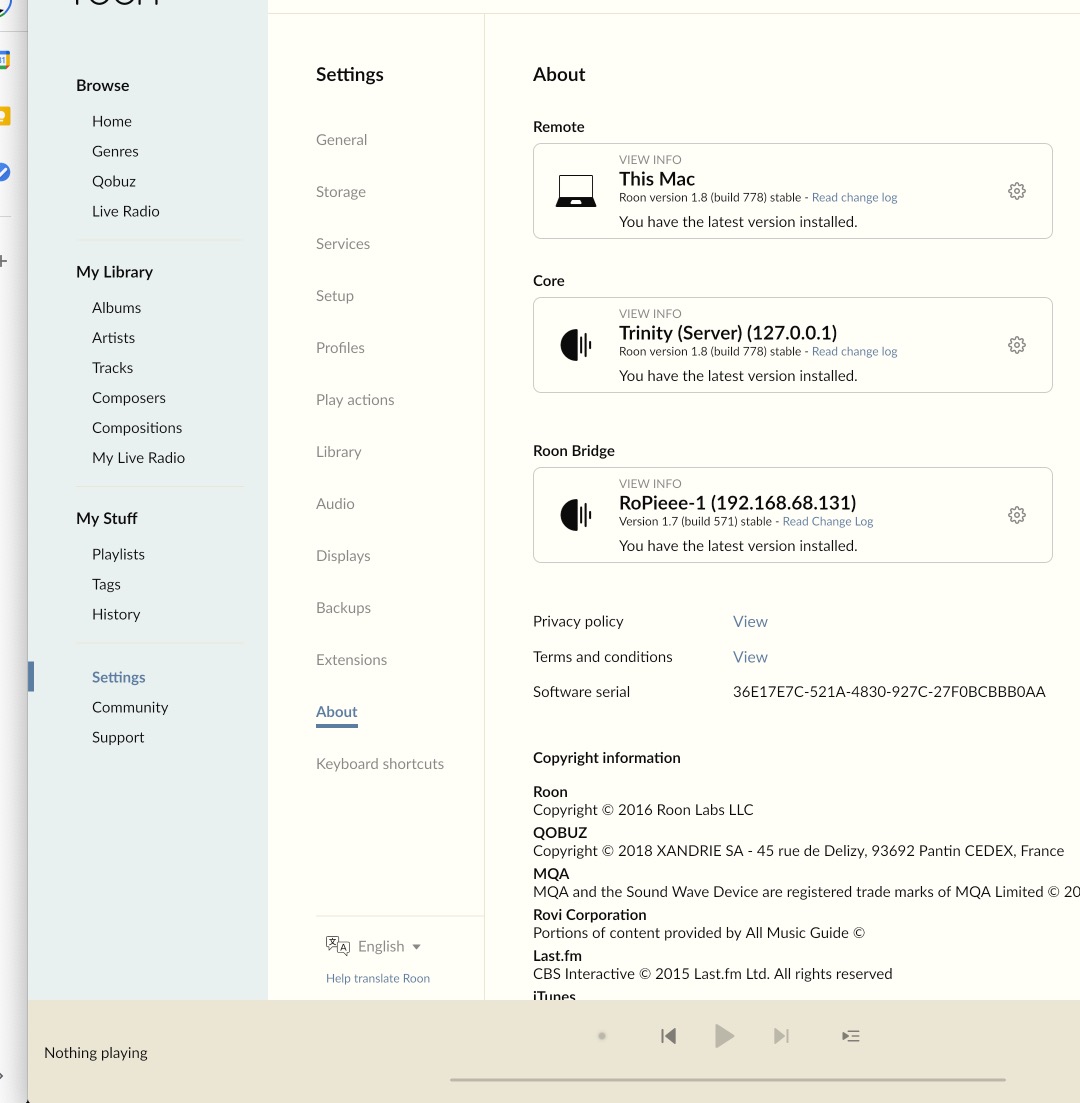Click Help translate Roon link
This screenshot has height=1103, width=1080.
tap(377, 978)
